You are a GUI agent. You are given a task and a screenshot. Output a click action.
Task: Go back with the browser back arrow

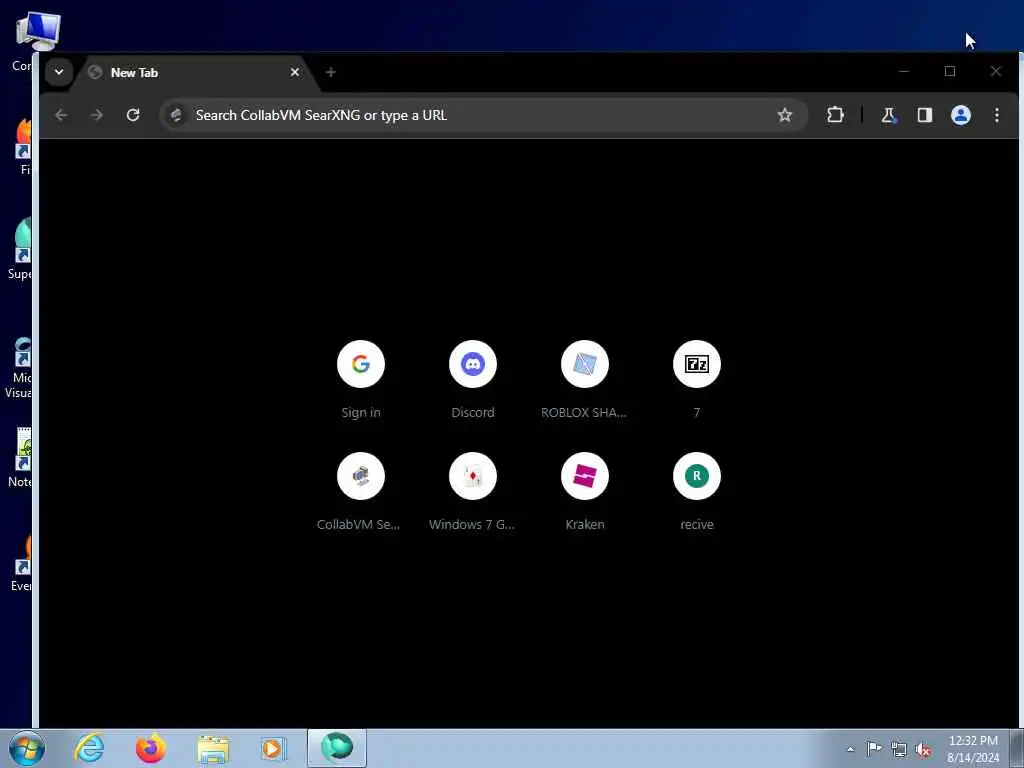[x=61, y=115]
